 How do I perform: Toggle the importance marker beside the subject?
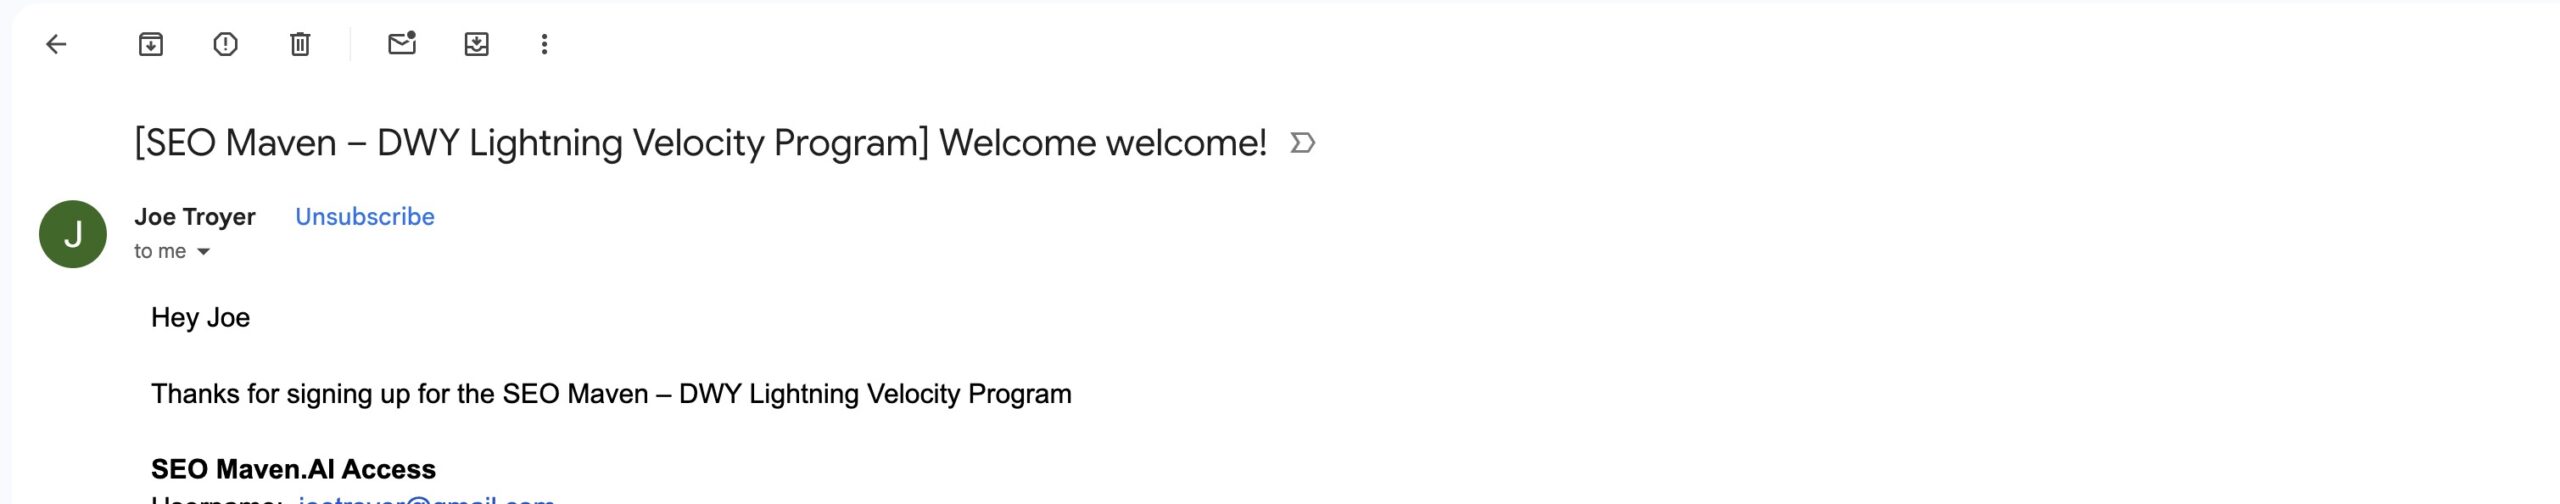1302,143
